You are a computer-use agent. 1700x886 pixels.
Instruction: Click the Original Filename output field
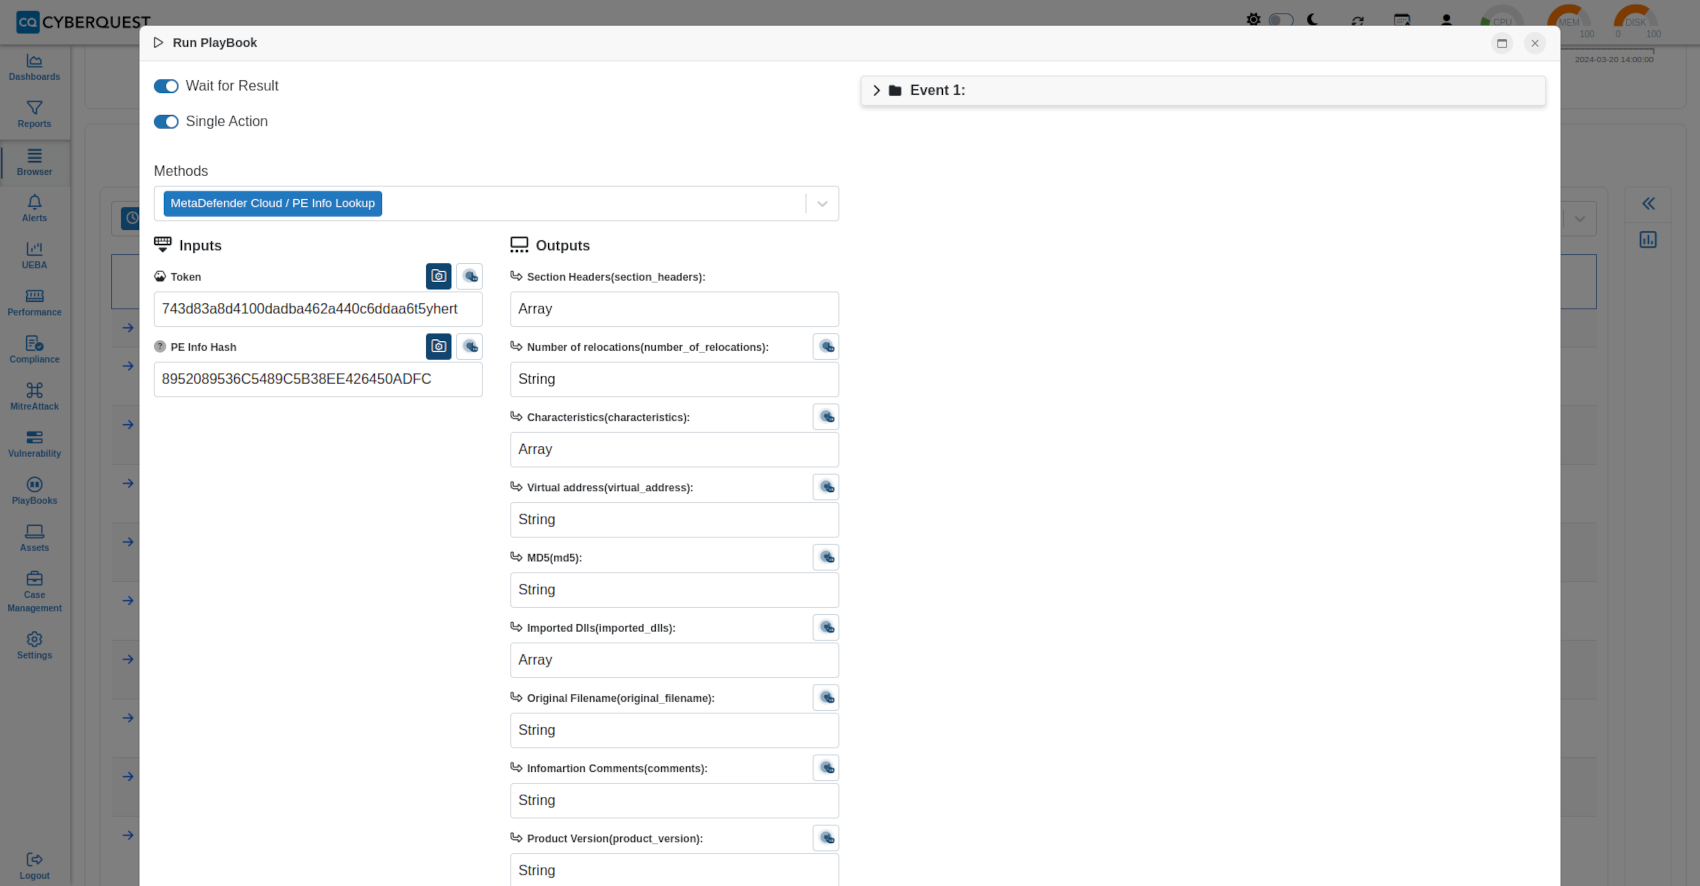674,730
